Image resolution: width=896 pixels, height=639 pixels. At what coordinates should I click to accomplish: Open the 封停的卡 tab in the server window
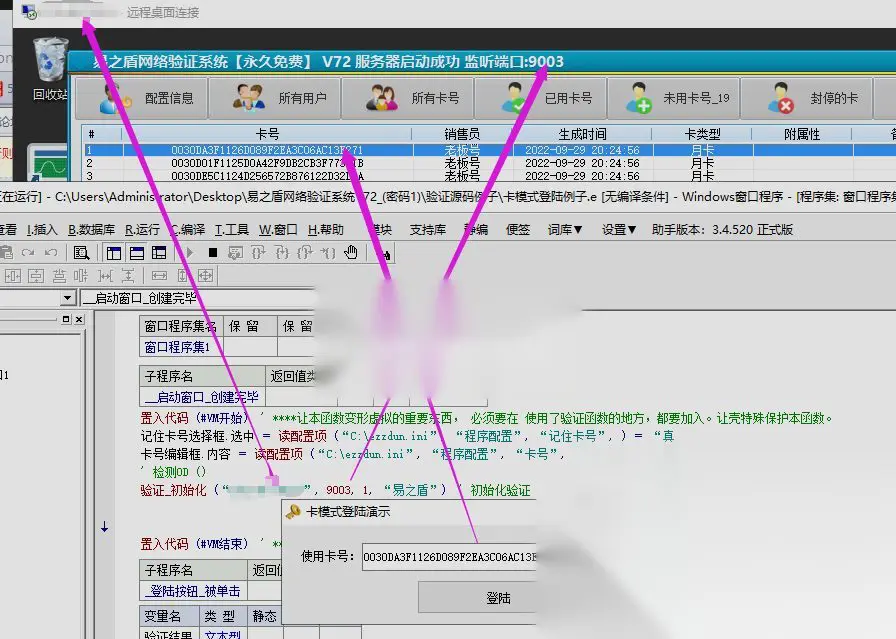click(807, 98)
